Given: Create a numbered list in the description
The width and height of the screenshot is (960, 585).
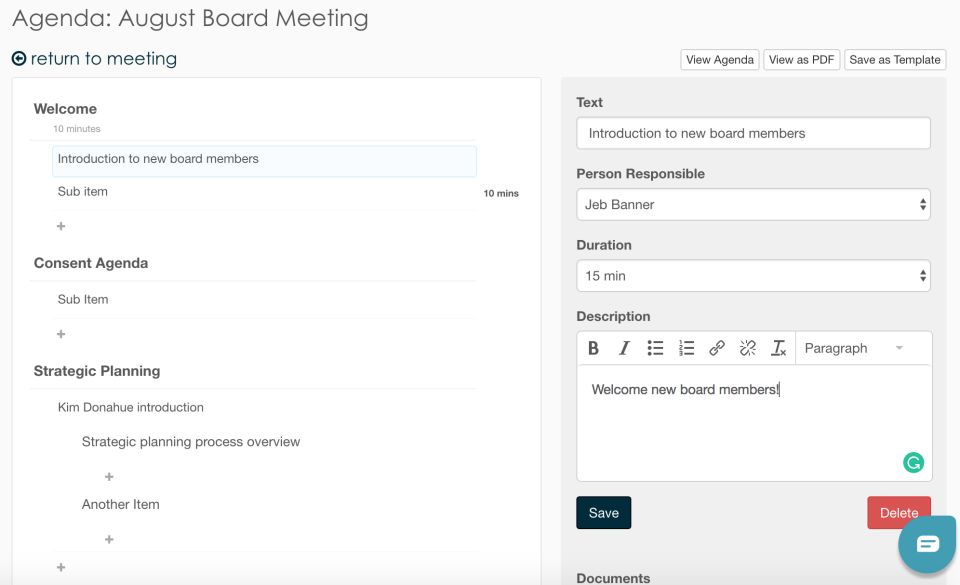Looking at the screenshot, I should (686, 348).
